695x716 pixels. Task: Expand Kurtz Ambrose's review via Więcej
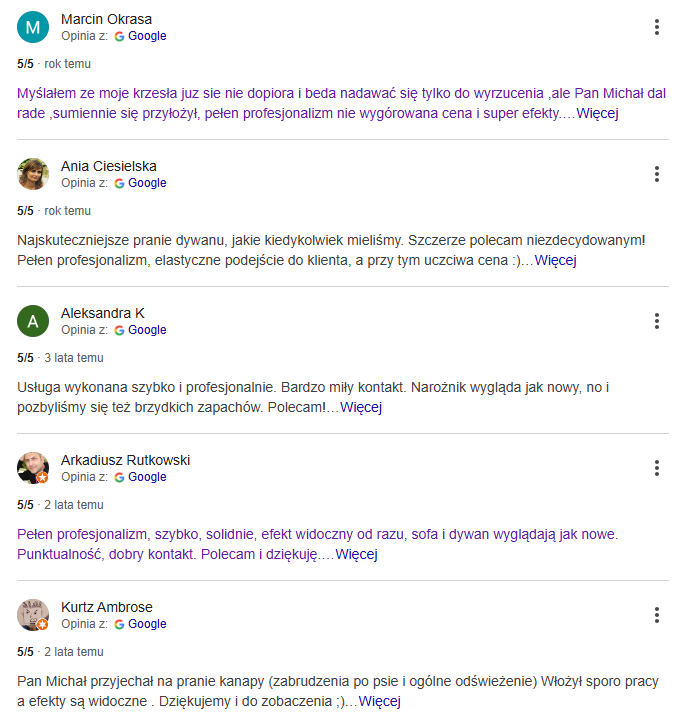[x=379, y=701]
